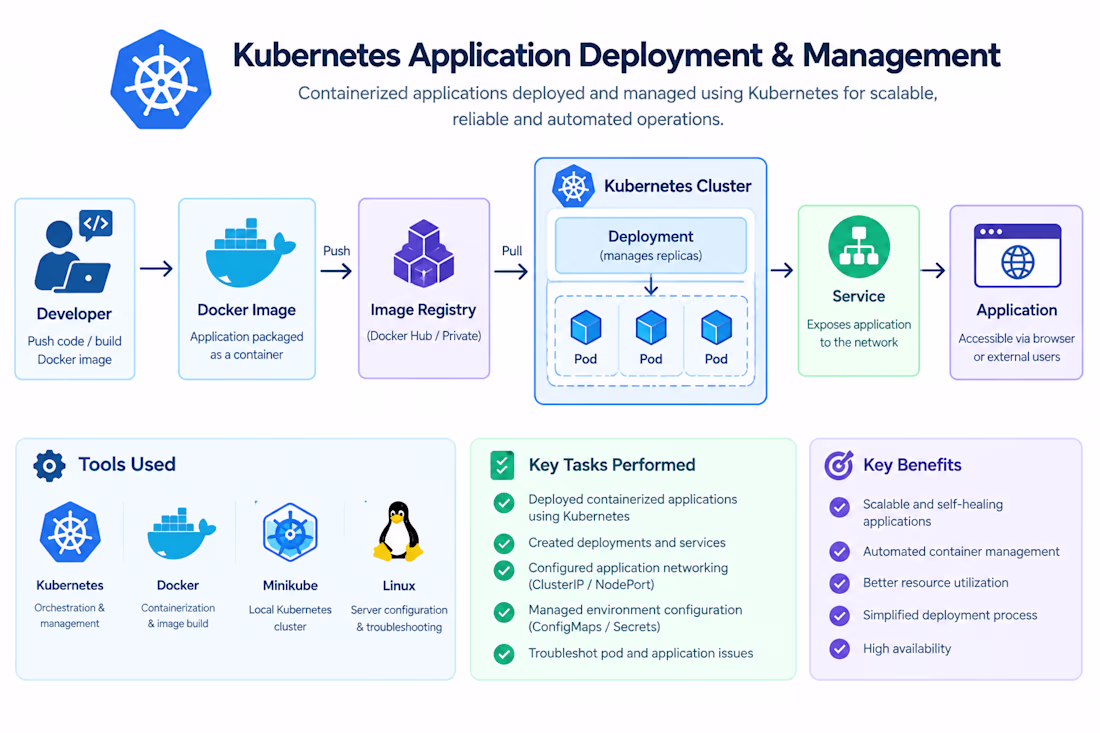Click the Application card heading
Viewport: 1100px width, 733px height.
pos(1017,310)
